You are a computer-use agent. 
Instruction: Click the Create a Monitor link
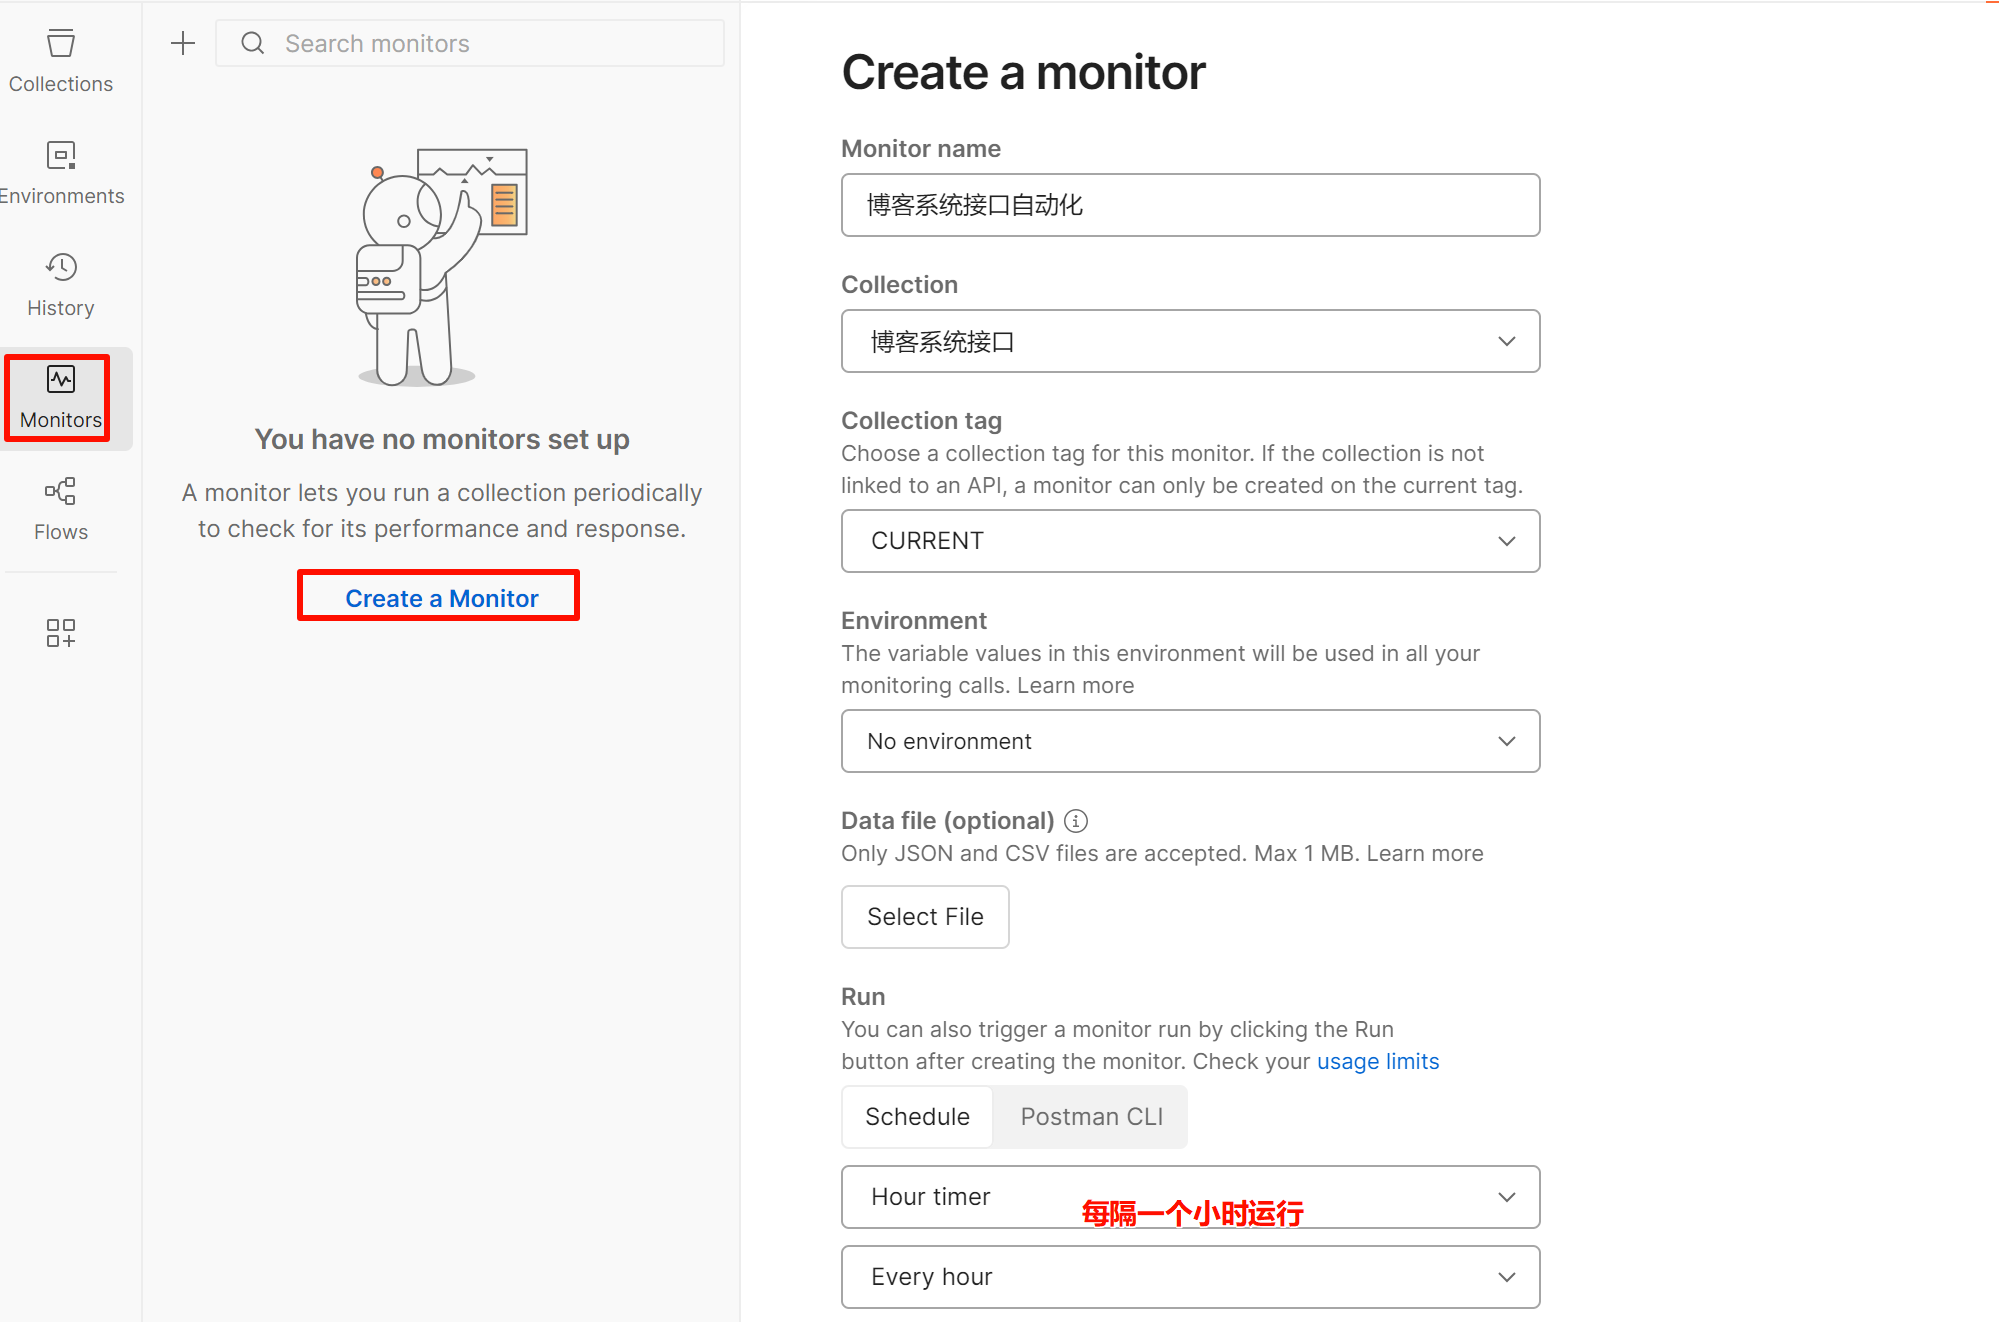[x=441, y=598]
